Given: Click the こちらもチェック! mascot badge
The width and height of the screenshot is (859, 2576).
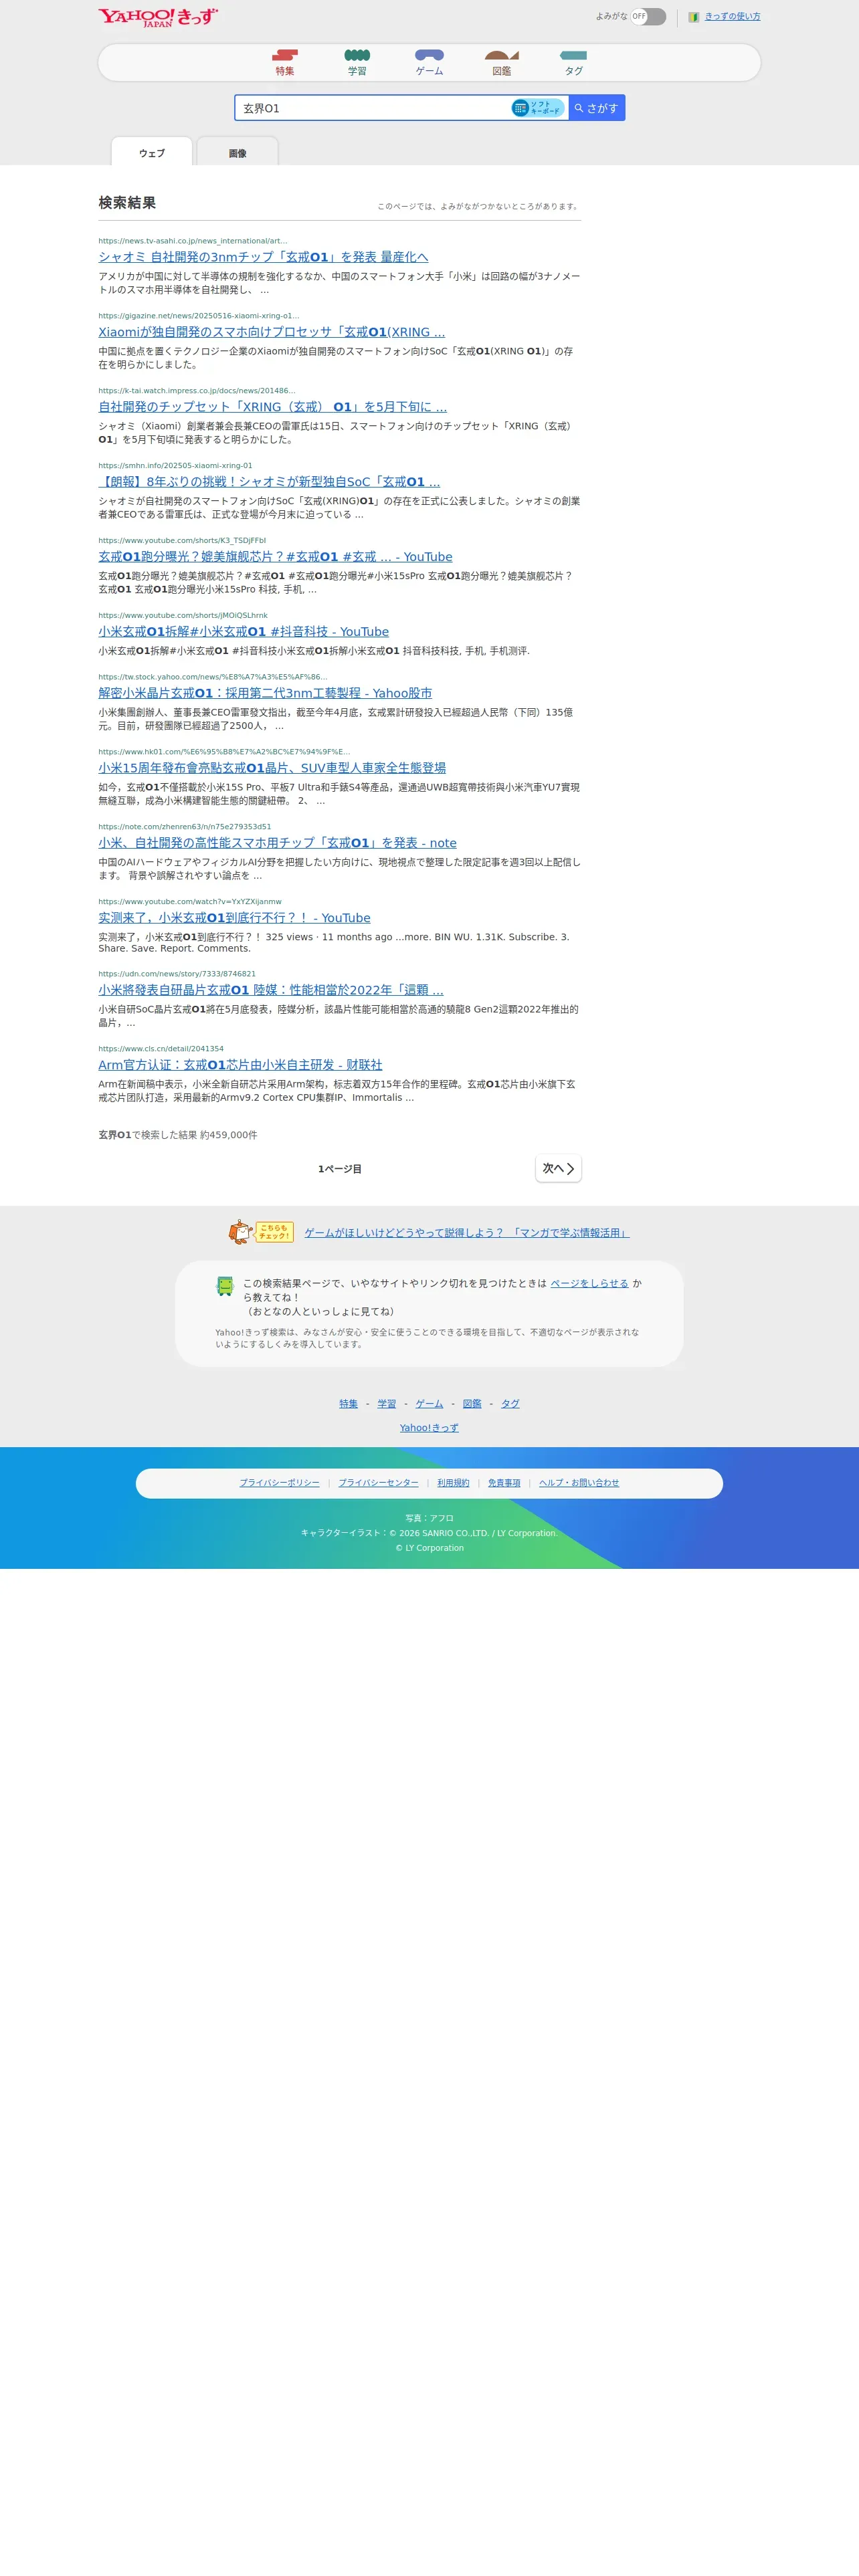Looking at the screenshot, I should click(x=261, y=1232).
